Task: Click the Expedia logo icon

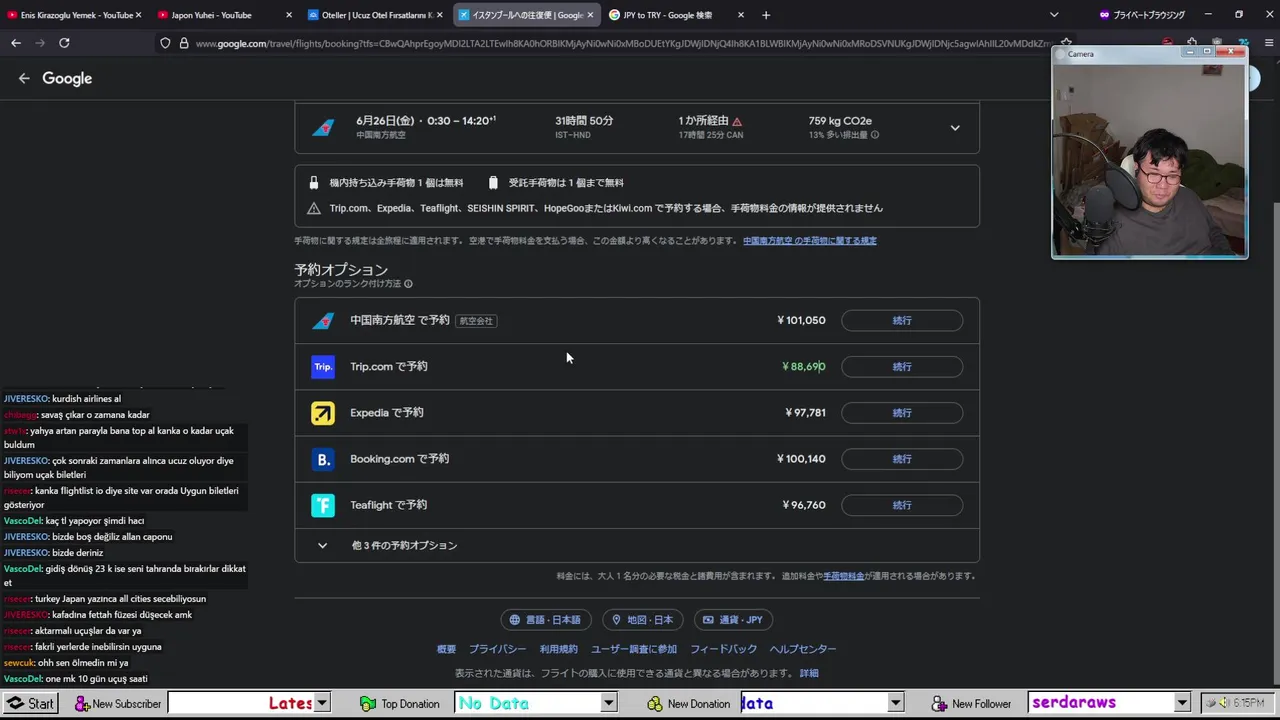Action: pos(323,413)
